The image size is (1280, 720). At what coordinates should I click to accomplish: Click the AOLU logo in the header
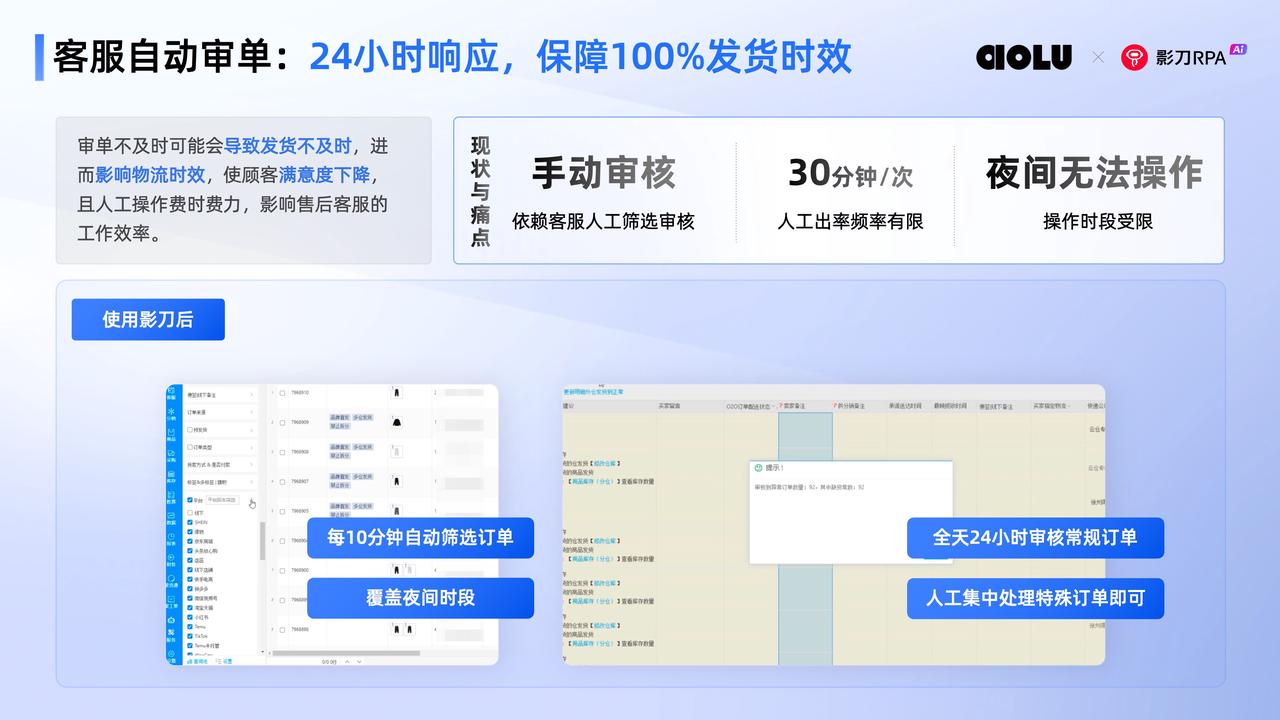[x=1023, y=57]
